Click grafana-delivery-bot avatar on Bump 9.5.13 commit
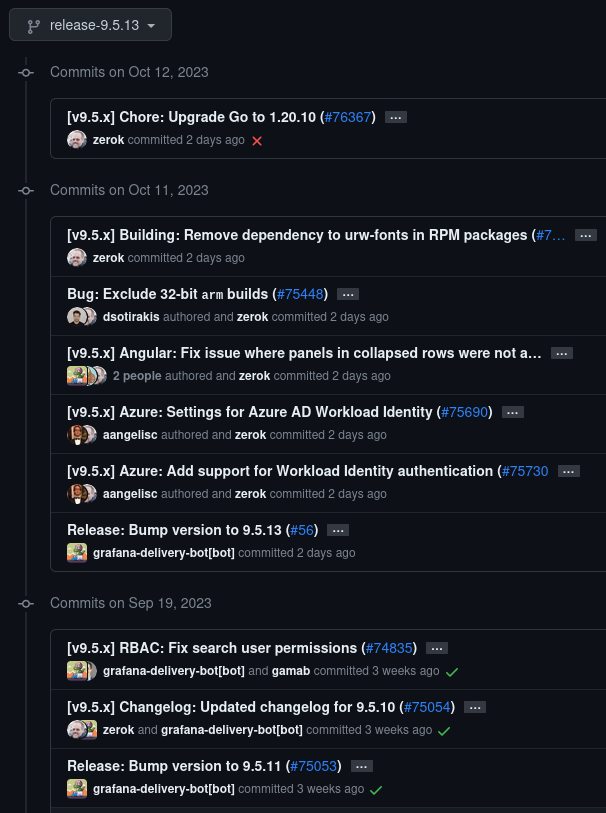606x813 pixels. coord(77,553)
